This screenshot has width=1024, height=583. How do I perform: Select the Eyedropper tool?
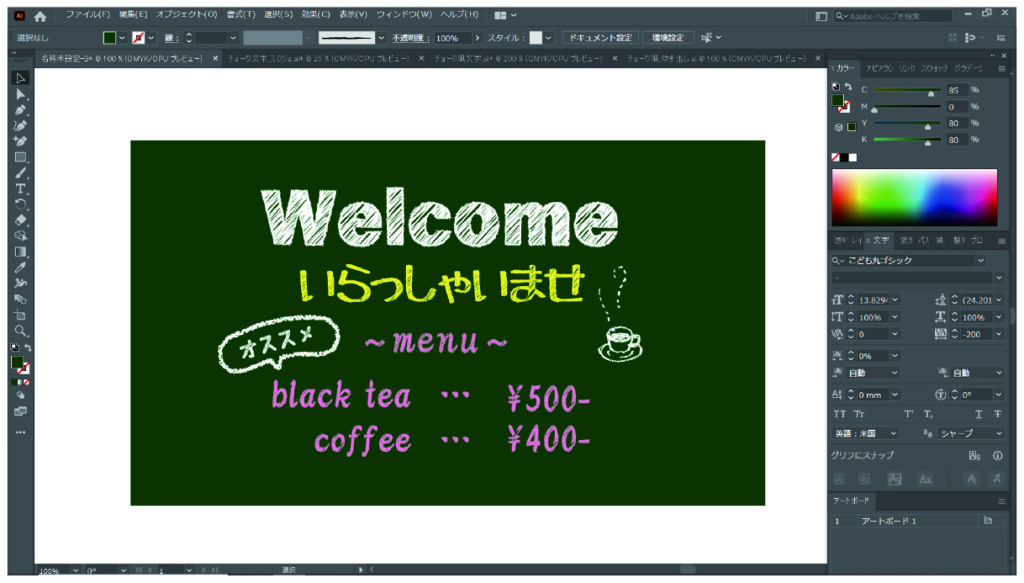tap(20, 268)
